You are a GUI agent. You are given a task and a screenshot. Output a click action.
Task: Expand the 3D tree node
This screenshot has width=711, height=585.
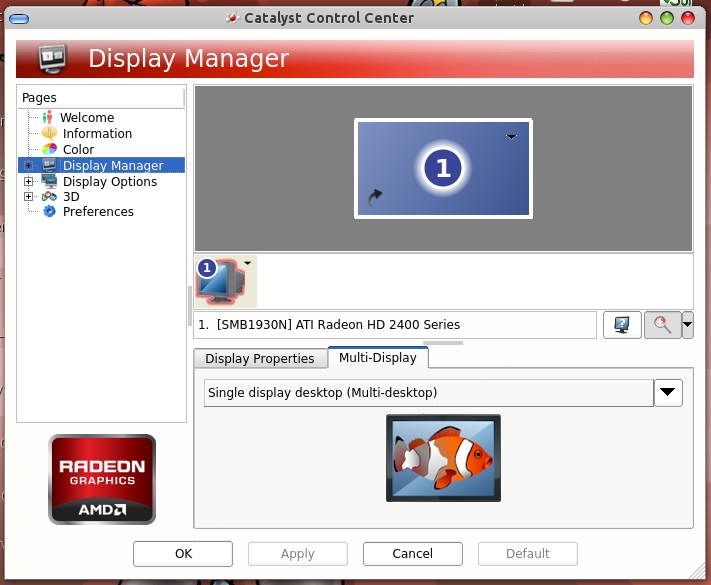click(28, 196)
